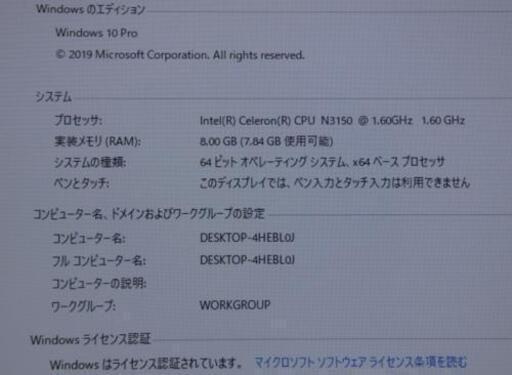Select the Intel(R) Celeron(R) CPU N3150 processor value

tap(332, 120)
